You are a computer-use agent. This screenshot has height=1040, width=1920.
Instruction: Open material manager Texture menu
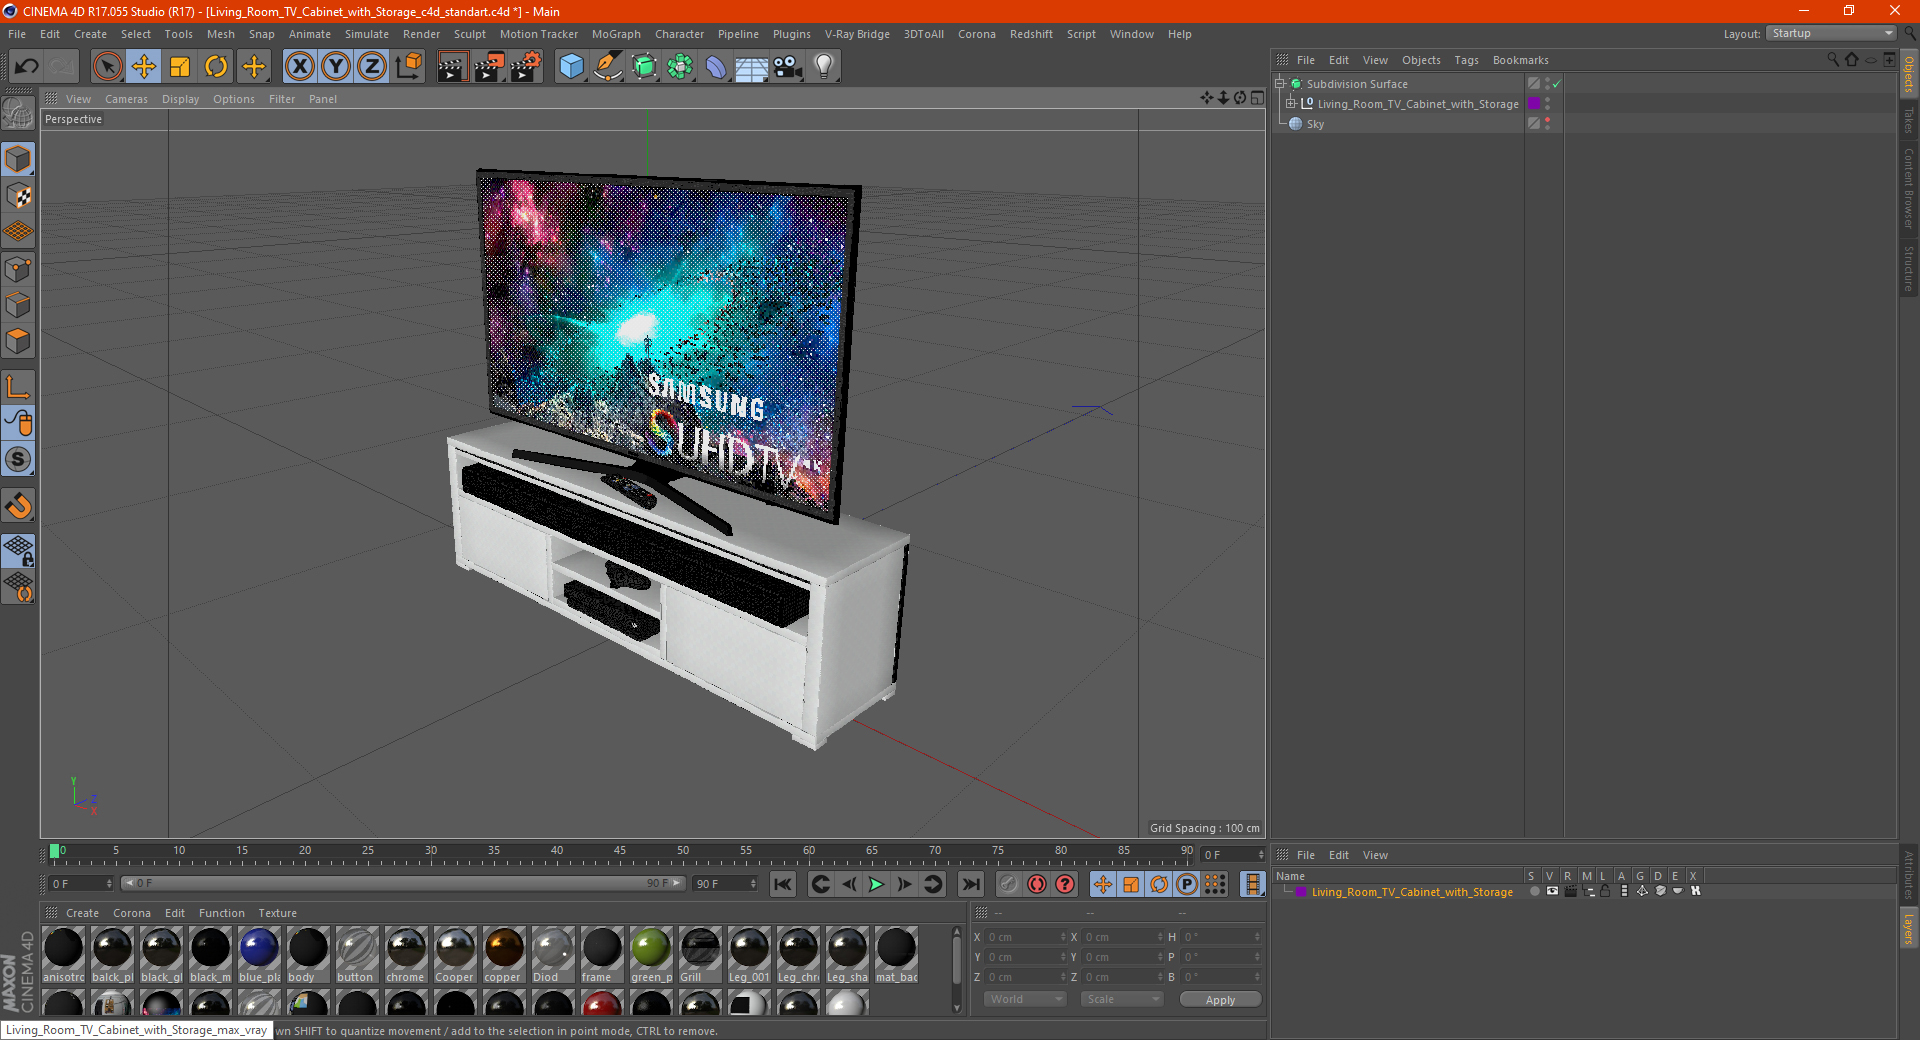277,913
